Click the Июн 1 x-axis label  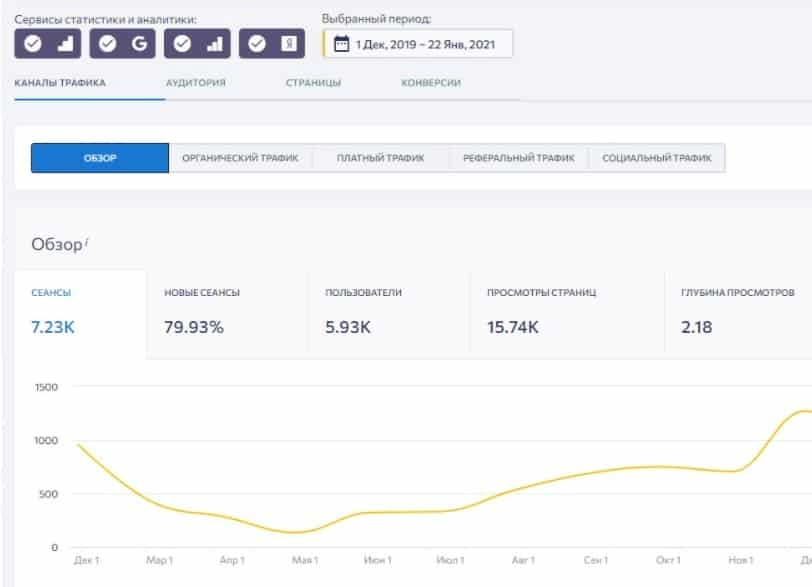click(378, 560)
